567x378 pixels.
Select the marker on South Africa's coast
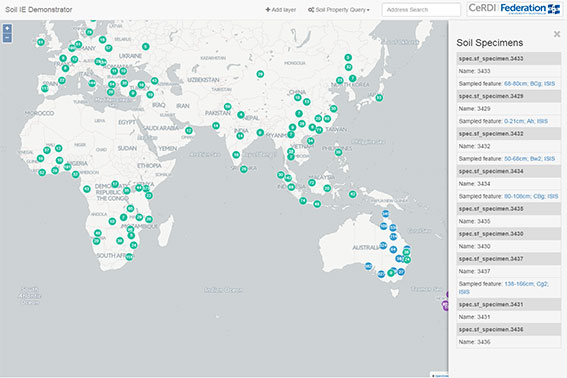click(129, 256)
